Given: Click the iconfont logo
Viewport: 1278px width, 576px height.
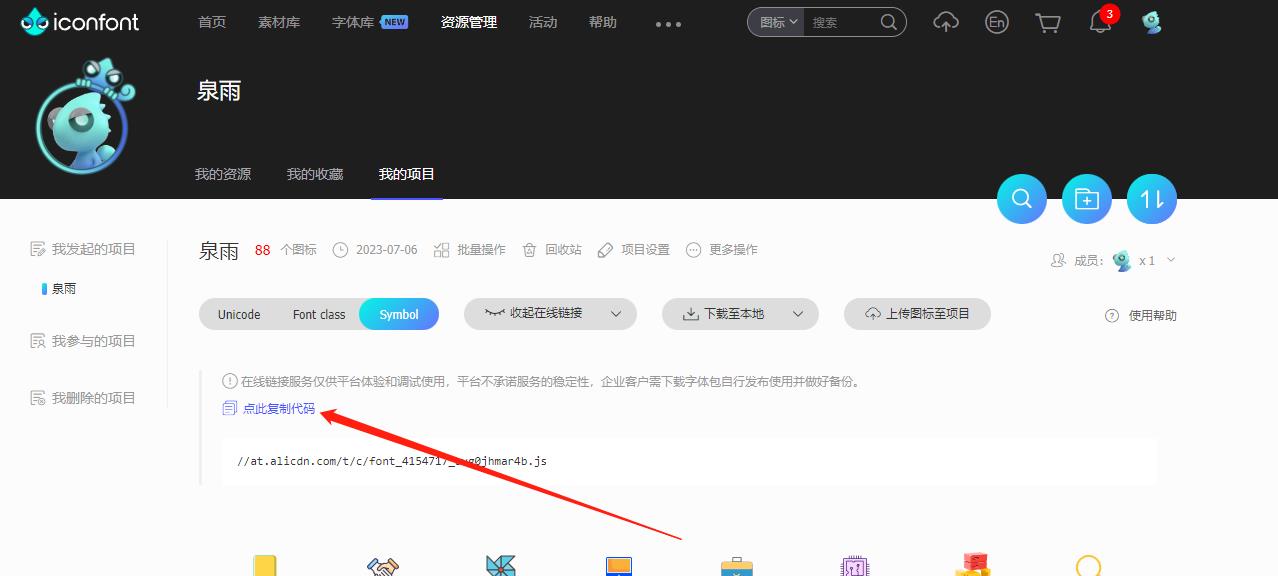Looking at the screenshot, I should click(80, 20).
